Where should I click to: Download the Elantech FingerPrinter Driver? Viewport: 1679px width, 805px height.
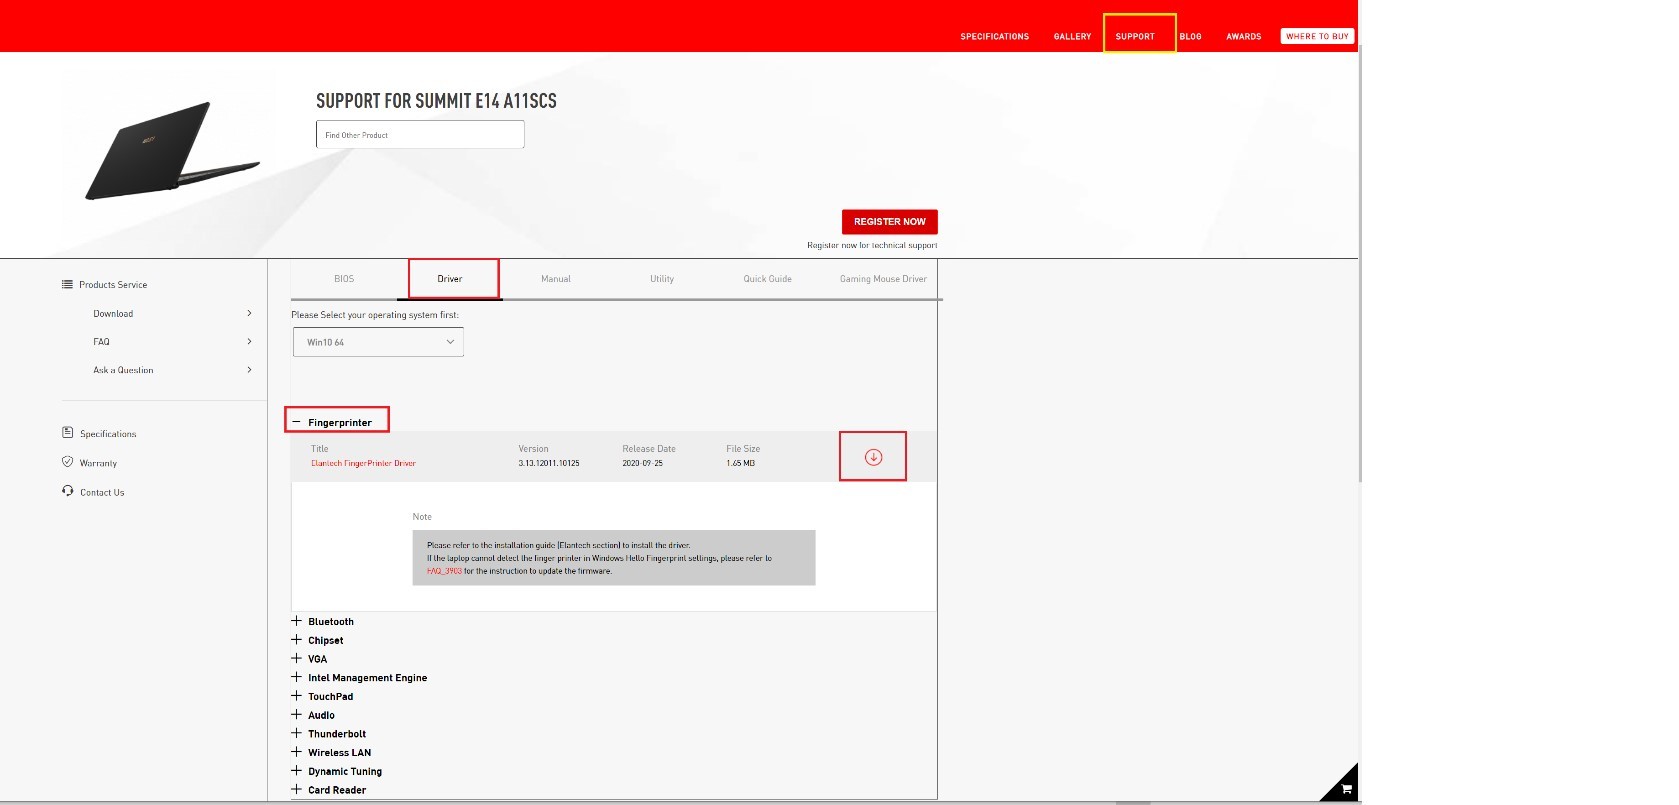[873, 457]
